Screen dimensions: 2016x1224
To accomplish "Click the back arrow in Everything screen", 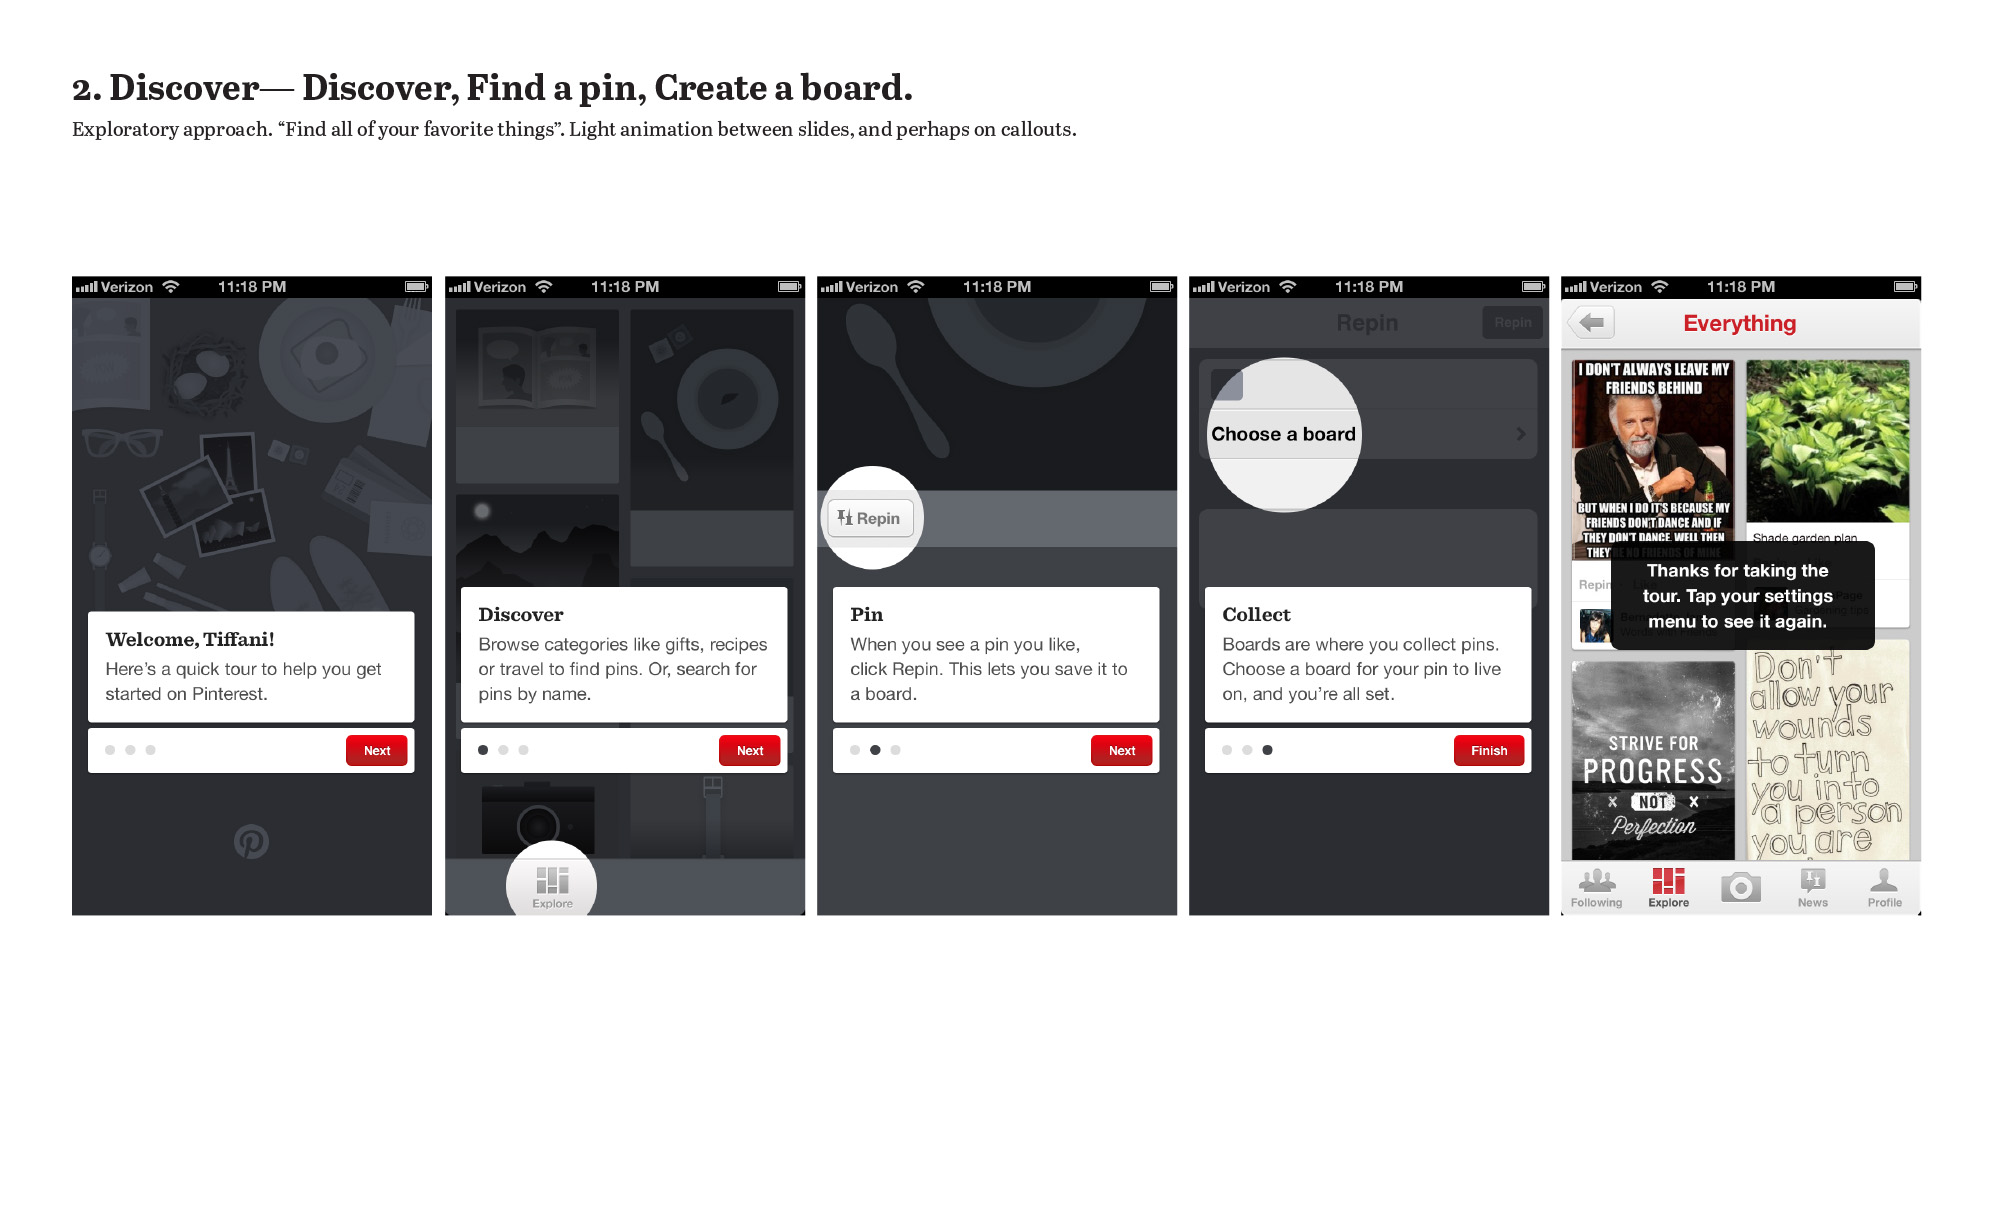I will tap(1591, 324).
